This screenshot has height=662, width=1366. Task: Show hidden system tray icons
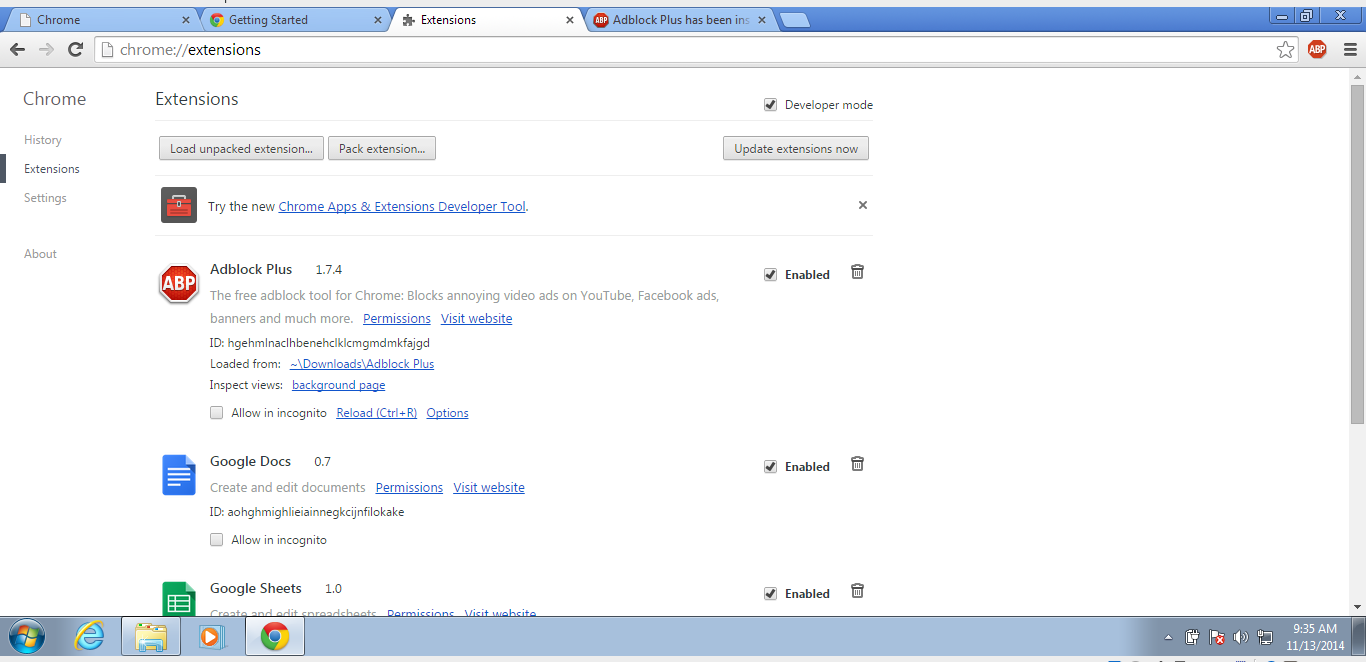pyautogui.click(x=1168, y=637)
